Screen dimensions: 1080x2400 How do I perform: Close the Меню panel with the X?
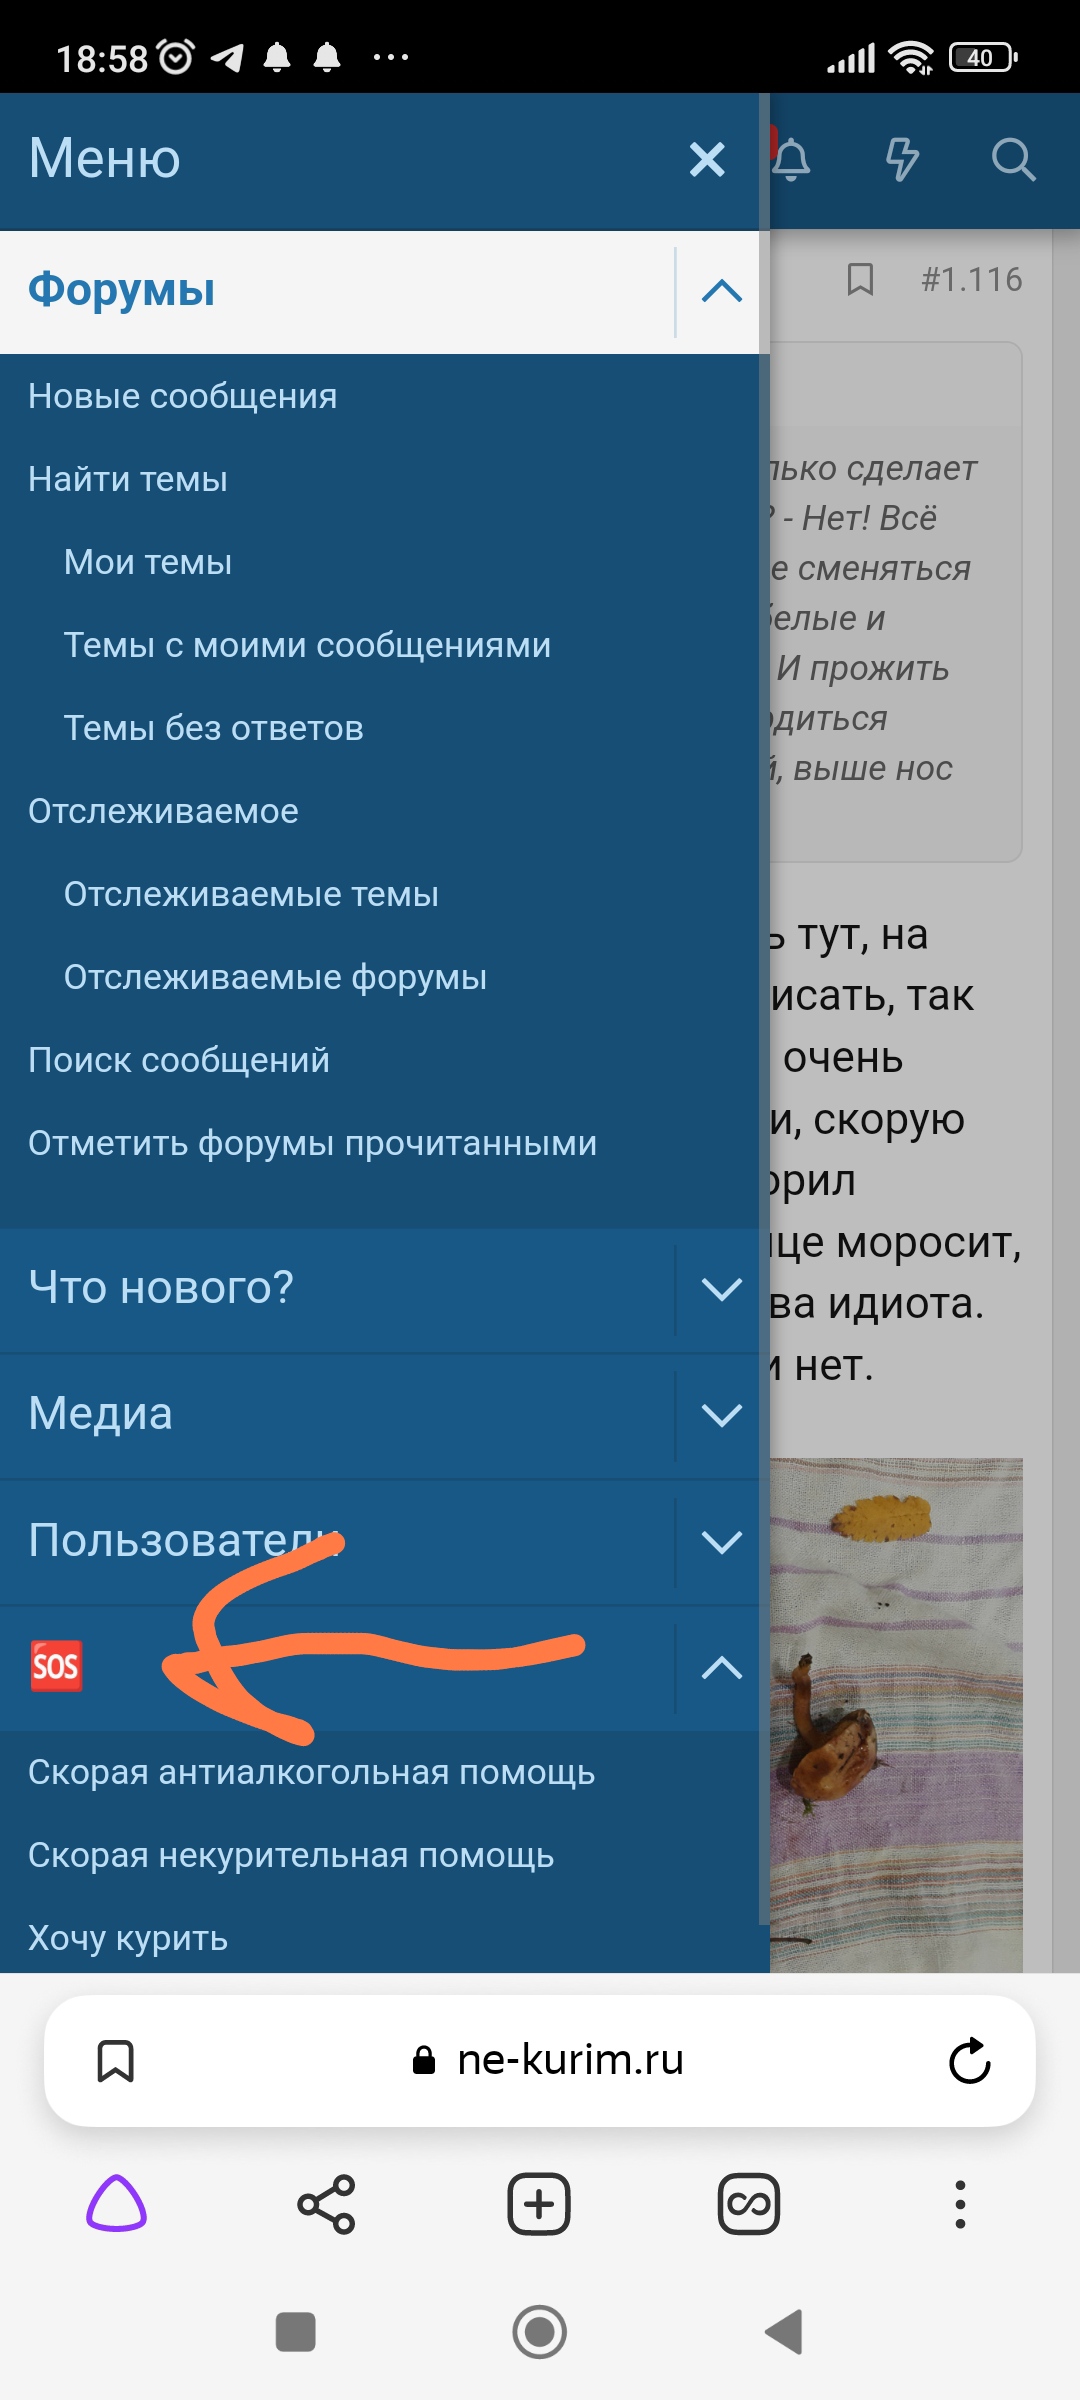(x=707, y=159)
